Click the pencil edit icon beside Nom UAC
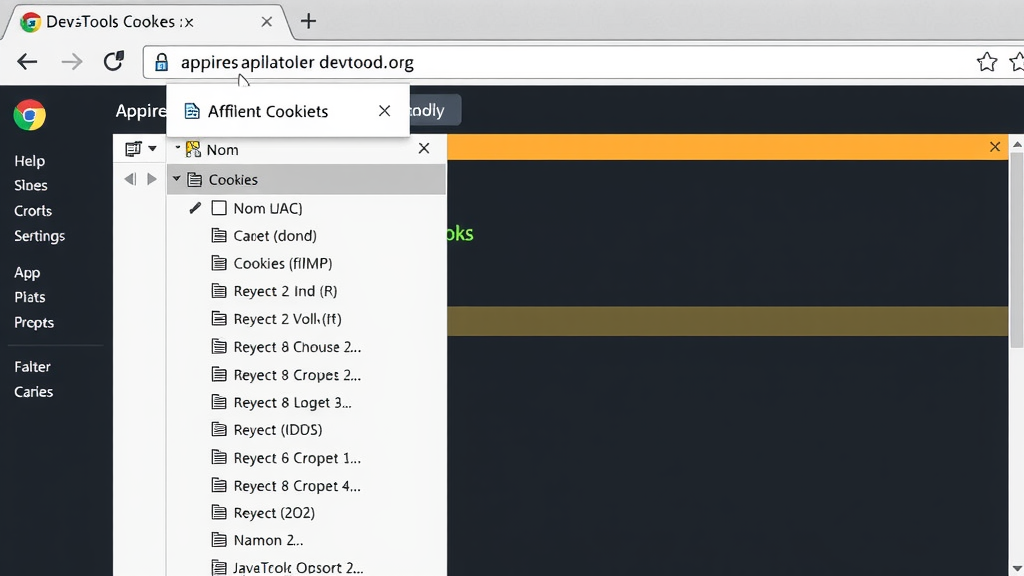 click(x=194, y=208)
